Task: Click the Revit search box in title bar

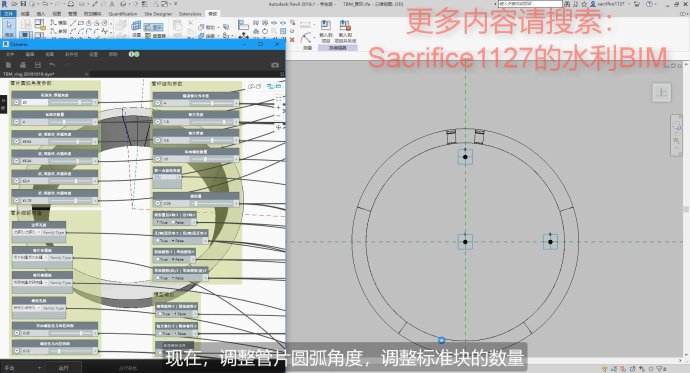Action: 530,4
